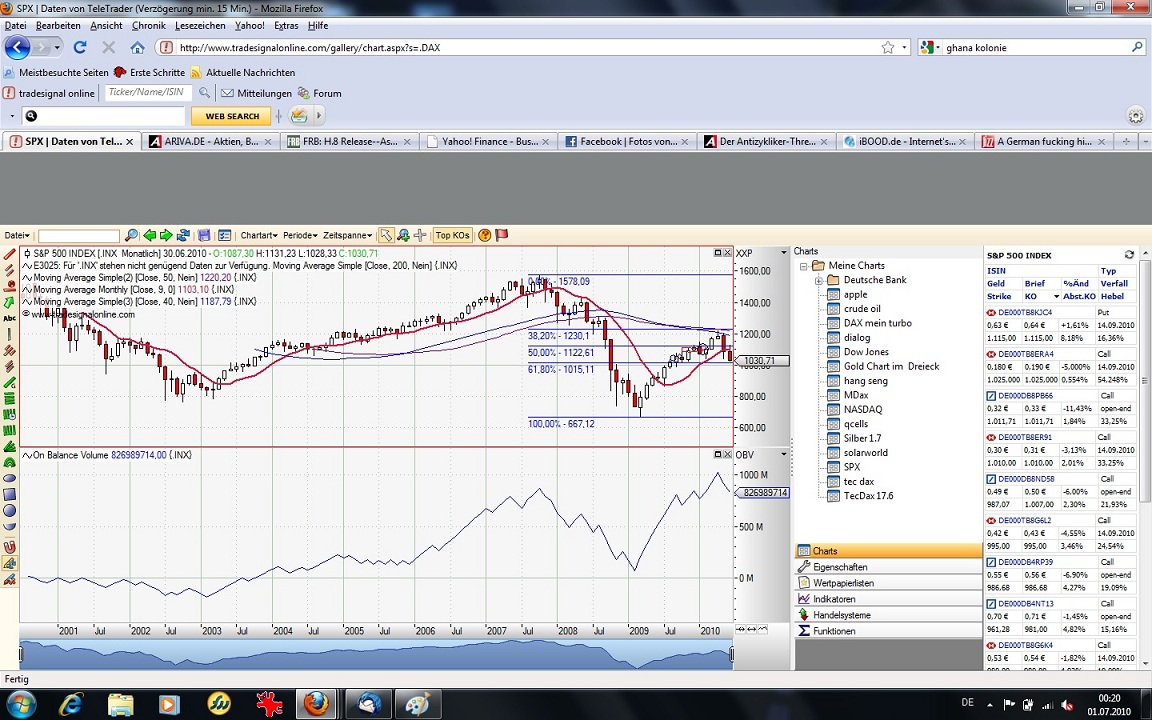This screenshot has height=720, width=1152.
Task: Toggle the pointer selection mode button
Action: coord(386,235)
